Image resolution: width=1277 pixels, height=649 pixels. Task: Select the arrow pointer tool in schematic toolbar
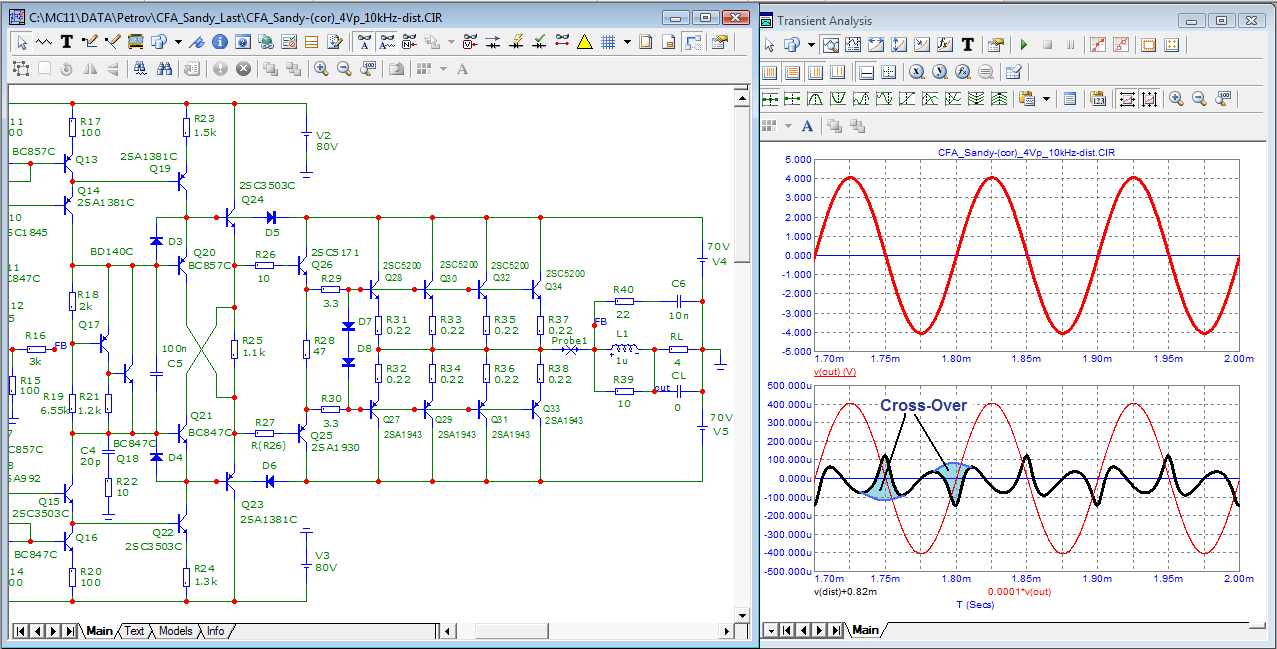click(22, 42)
